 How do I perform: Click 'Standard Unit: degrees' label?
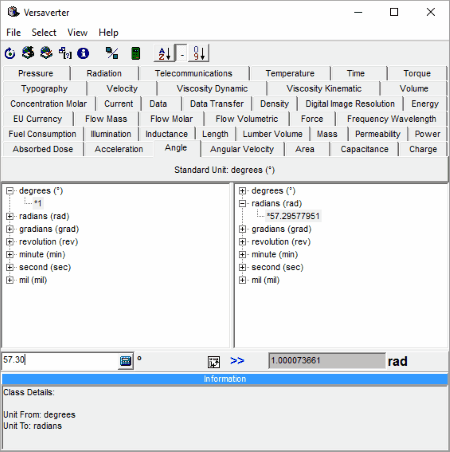(225, 170)
